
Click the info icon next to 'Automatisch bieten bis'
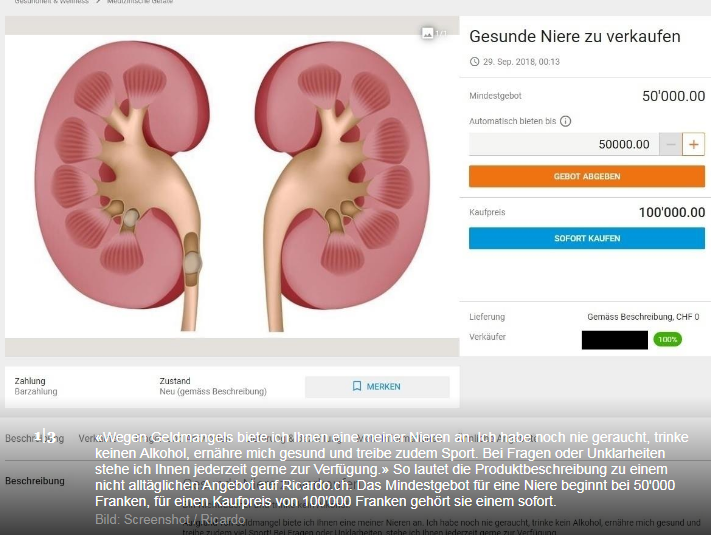click(x=565, y=121)
